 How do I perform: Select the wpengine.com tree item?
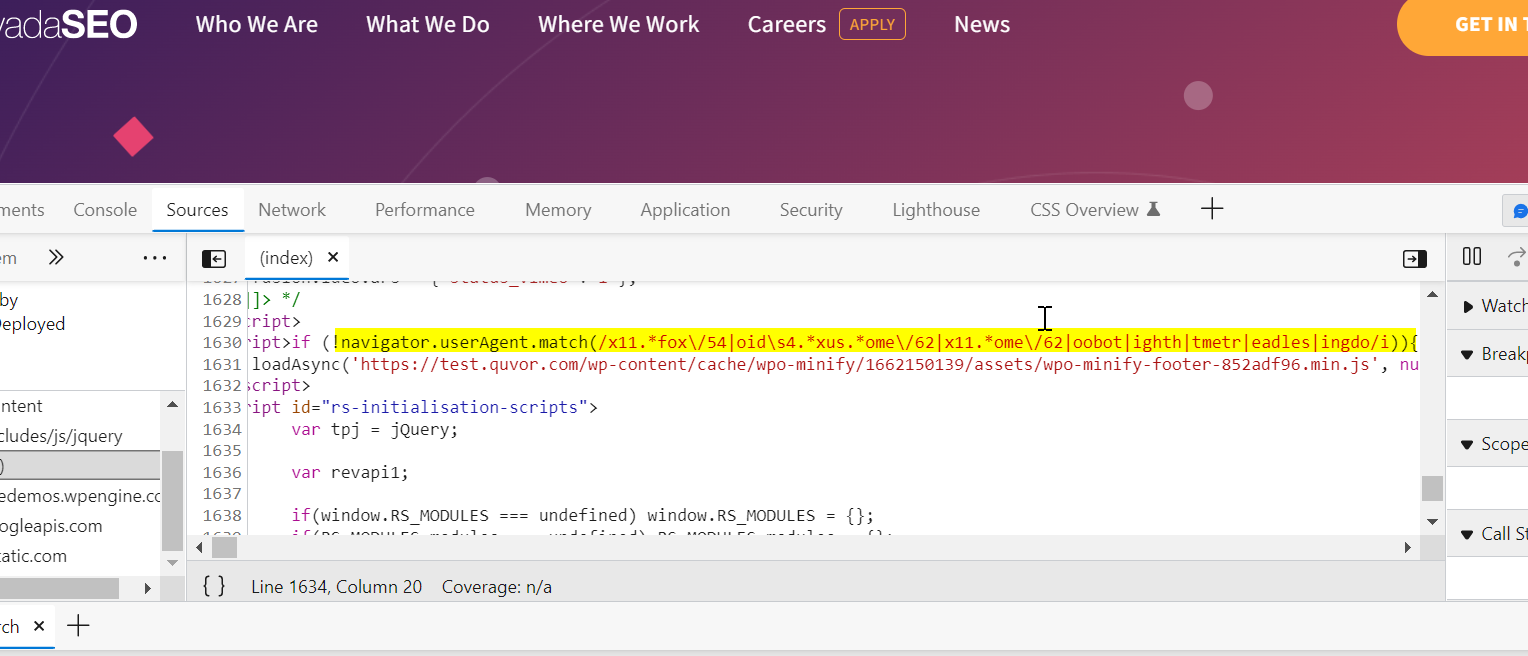tap(80, 496)
